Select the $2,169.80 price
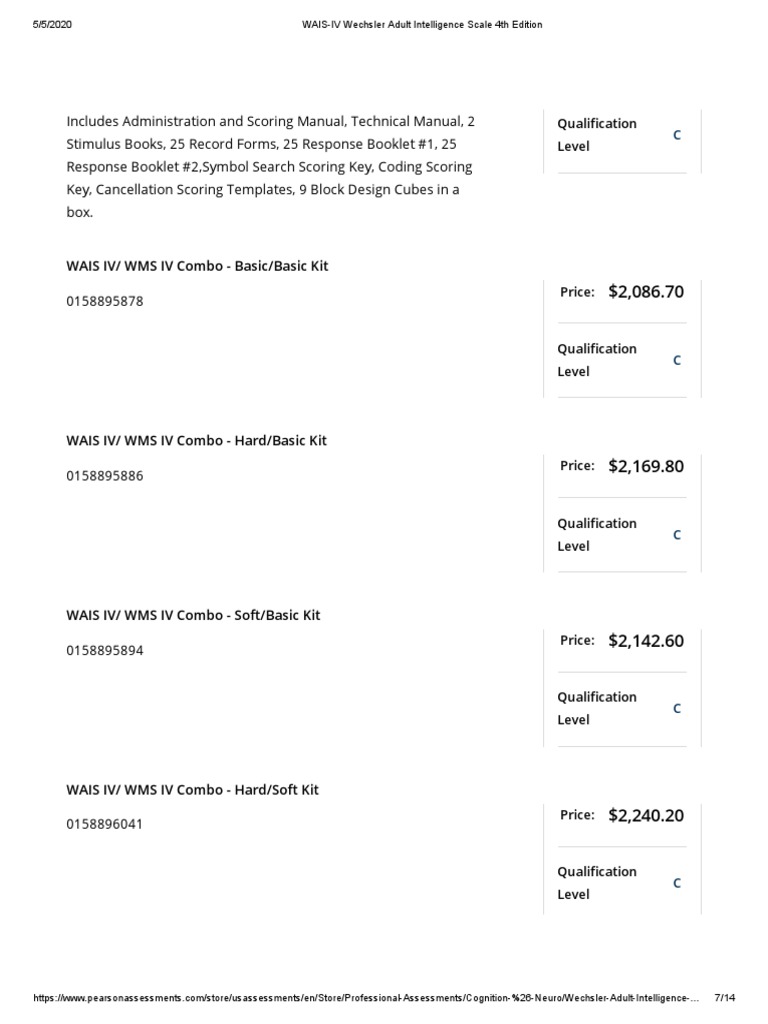 [646, 466]
